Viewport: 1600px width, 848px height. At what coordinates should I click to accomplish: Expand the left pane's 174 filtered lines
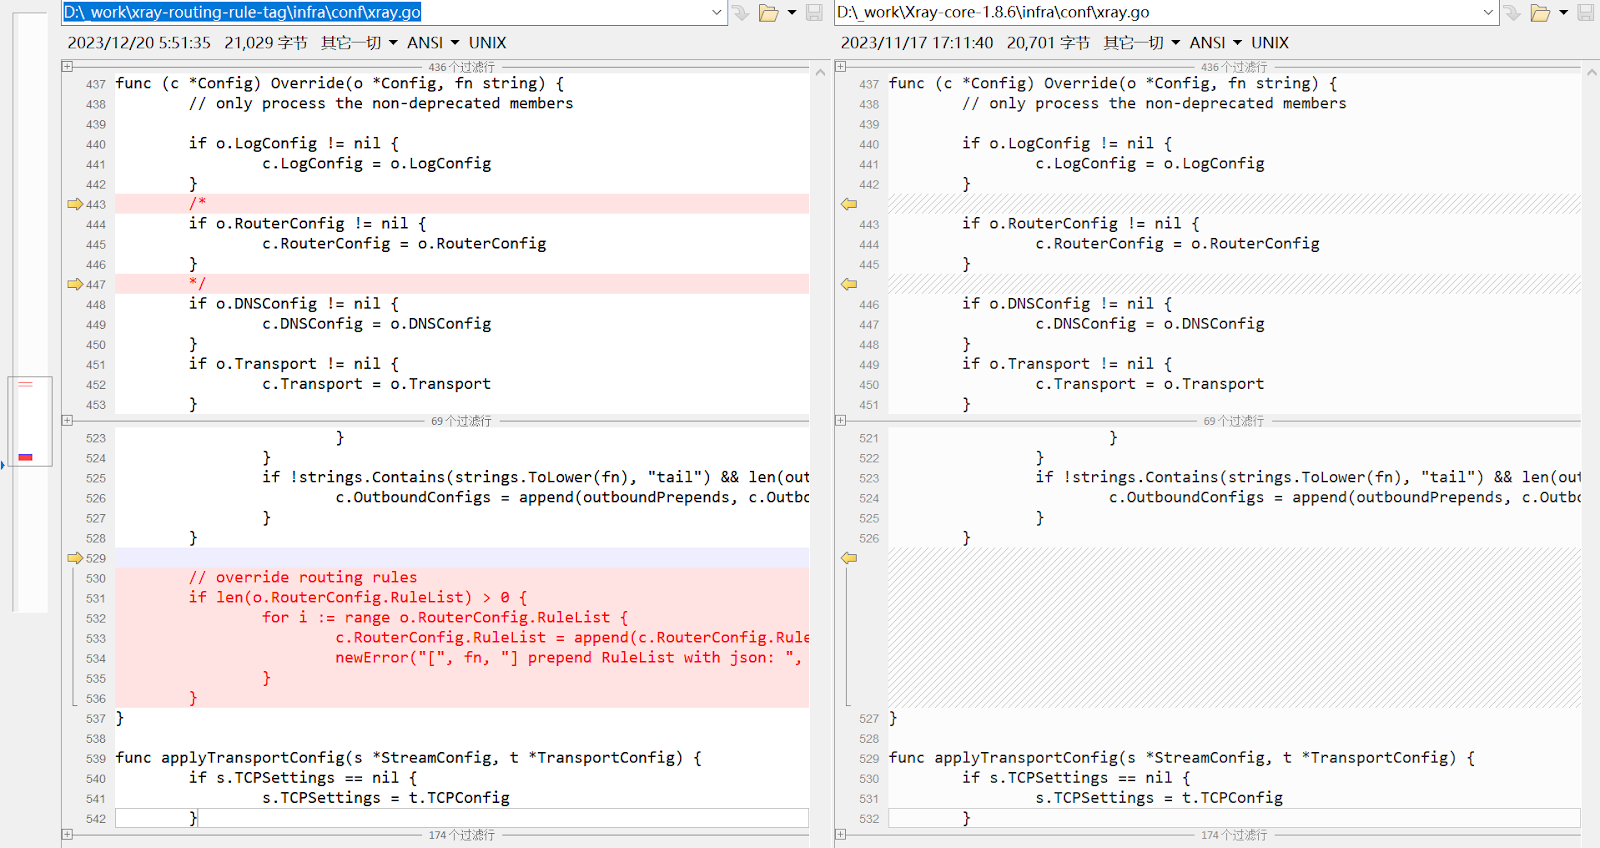point(67,834)
